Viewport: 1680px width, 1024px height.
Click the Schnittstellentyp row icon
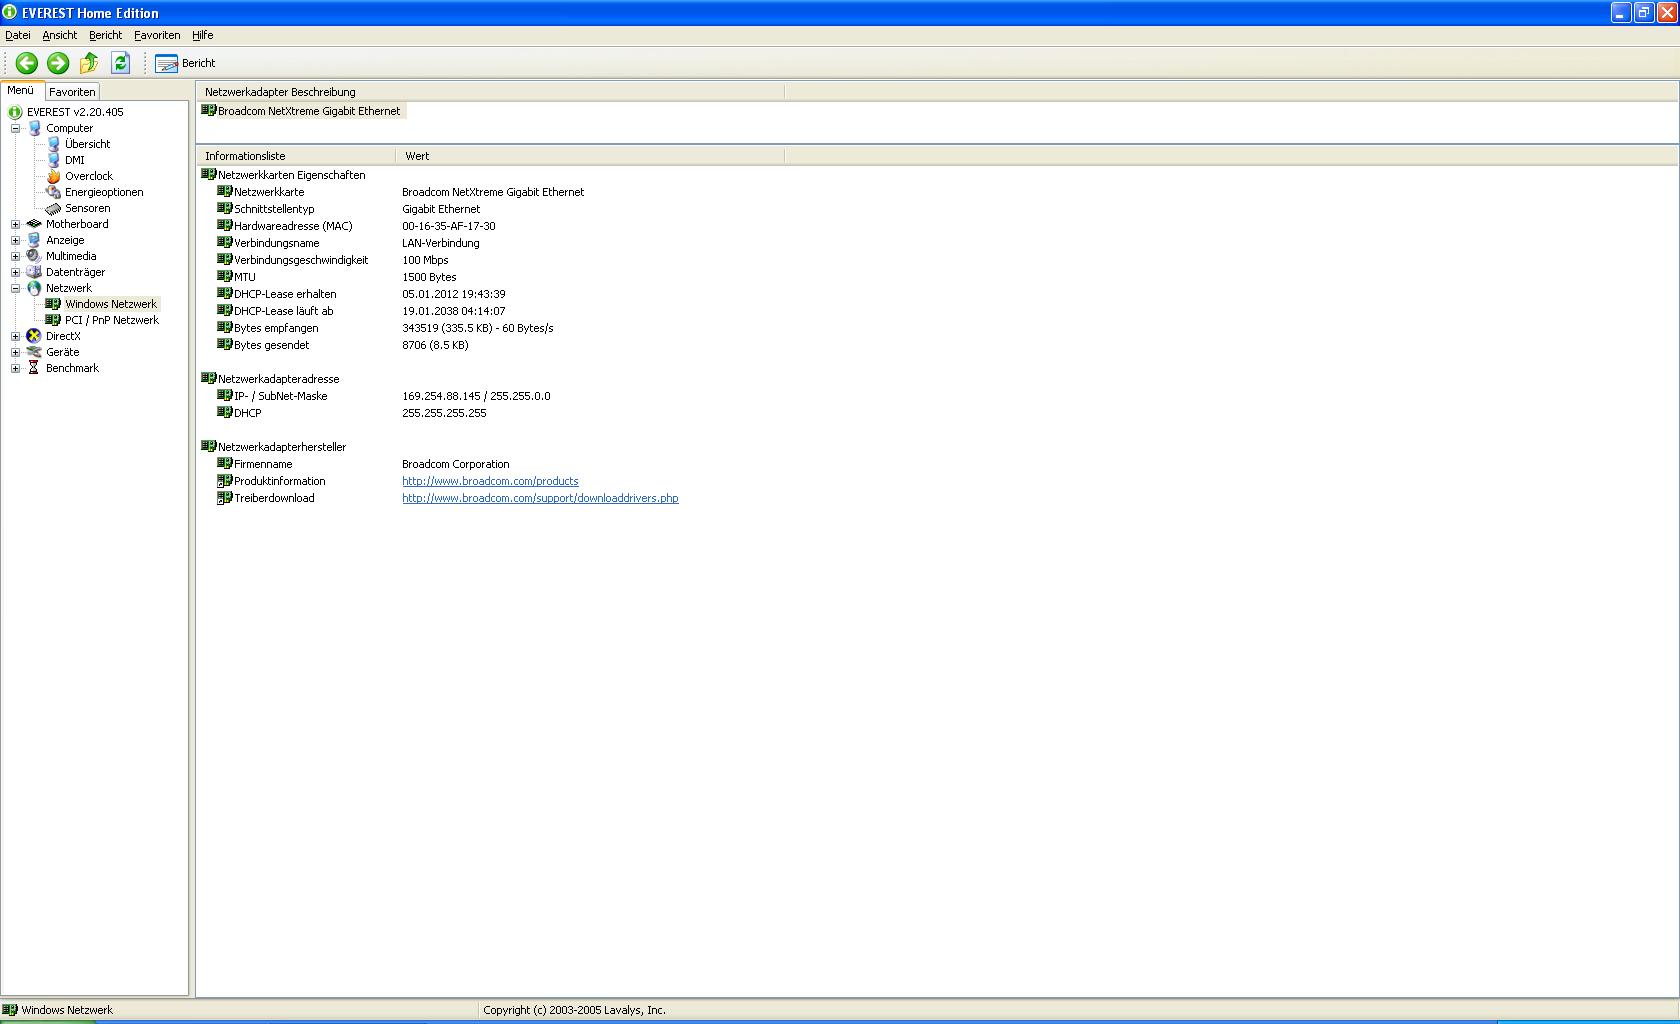pyautogui.click(x=224, y=208)
